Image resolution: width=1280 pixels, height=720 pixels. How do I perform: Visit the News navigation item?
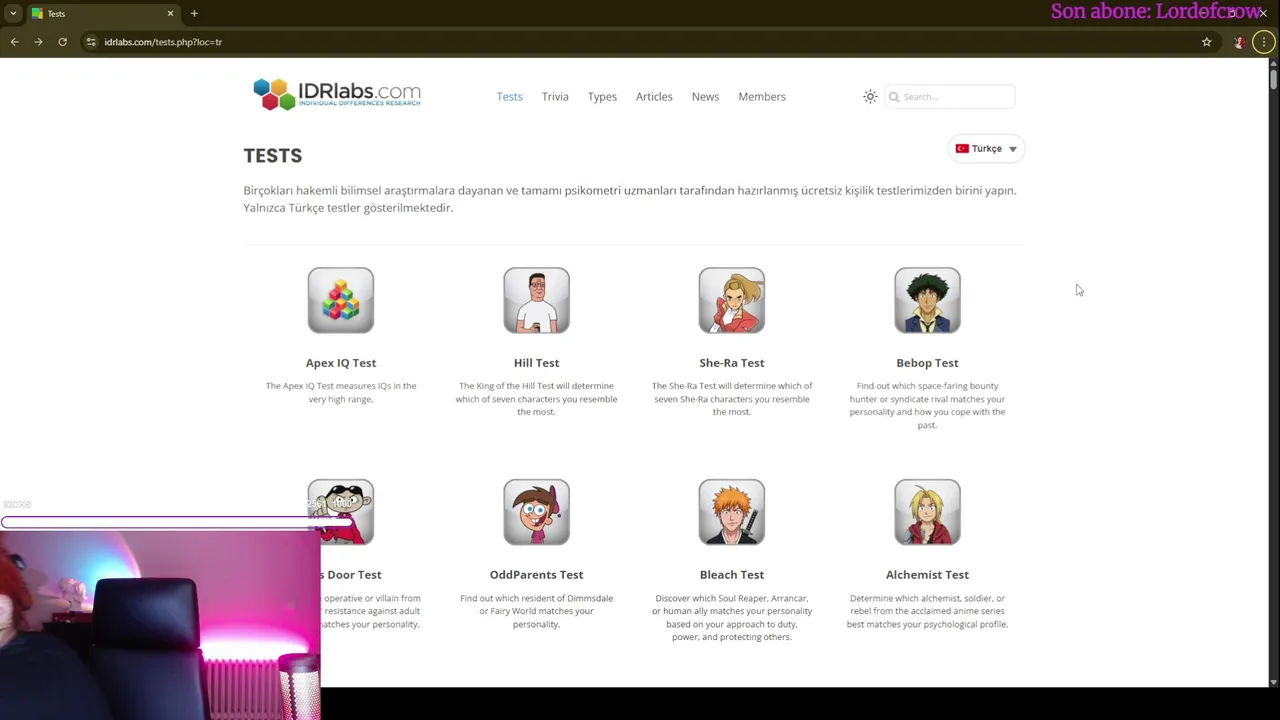(705, 97)
